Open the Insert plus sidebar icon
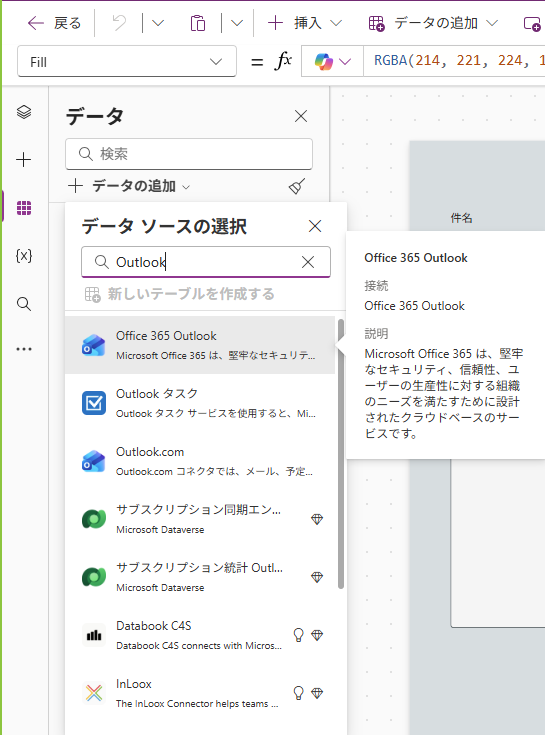This screenshot has height=735, width=545. point(24,160)
